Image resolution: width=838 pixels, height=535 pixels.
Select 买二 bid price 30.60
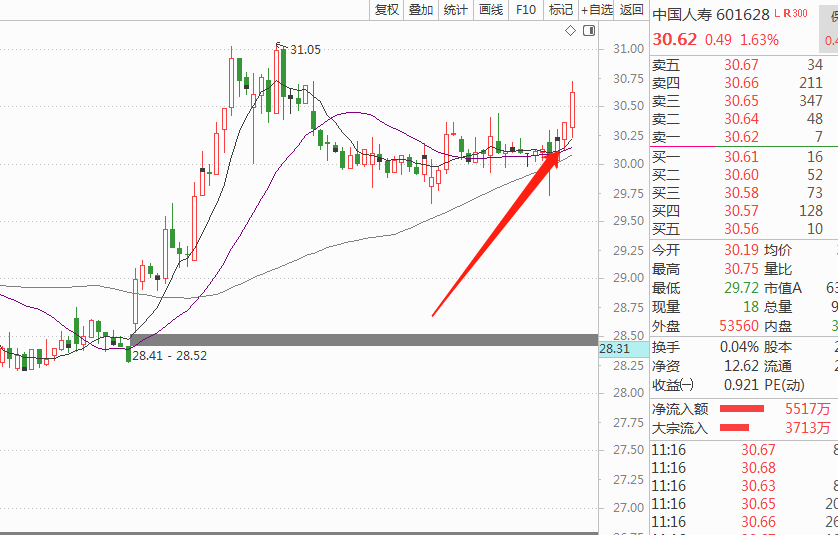click(x=741, y=175)
